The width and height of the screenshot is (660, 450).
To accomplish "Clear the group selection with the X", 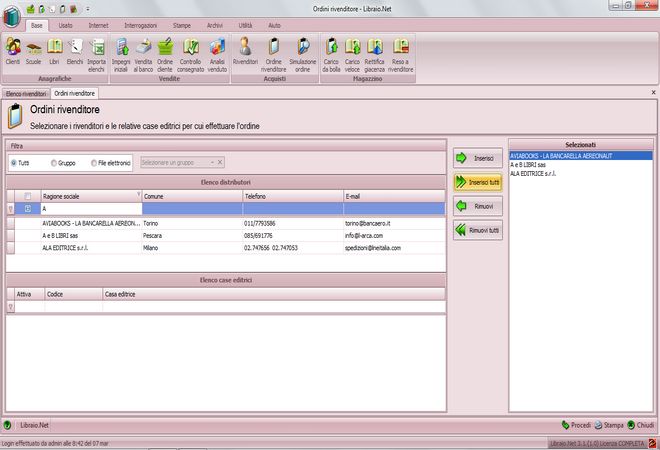I will click(220, 162).
